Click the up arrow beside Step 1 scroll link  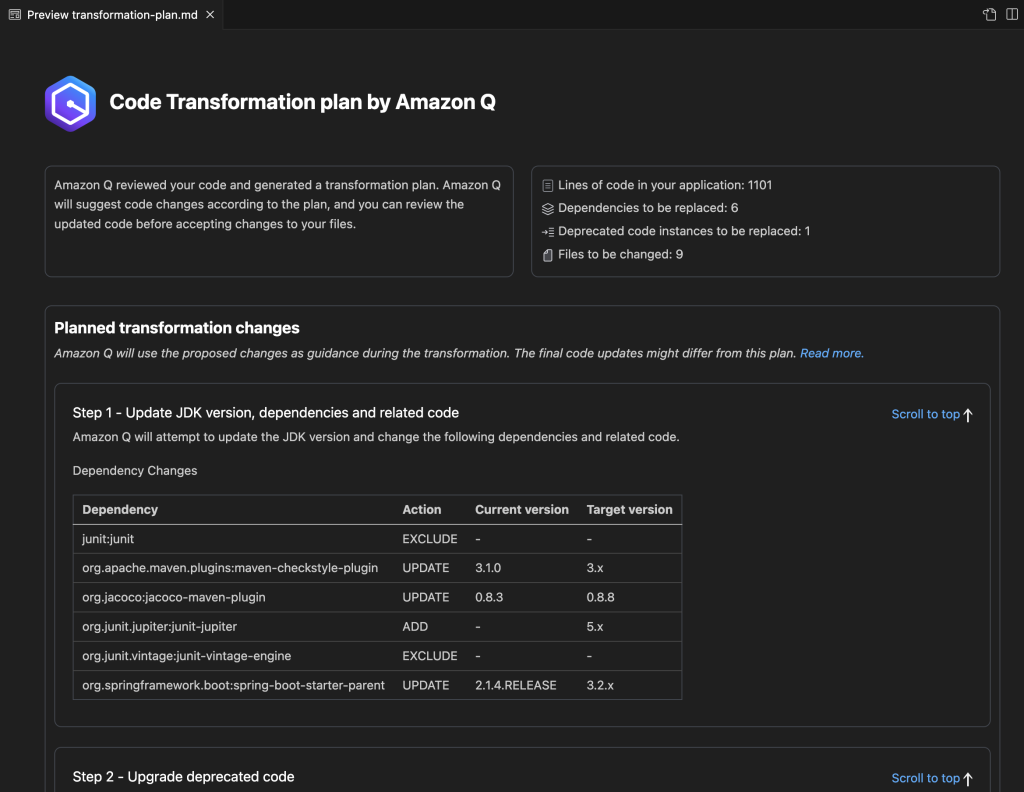click(968, 412)
